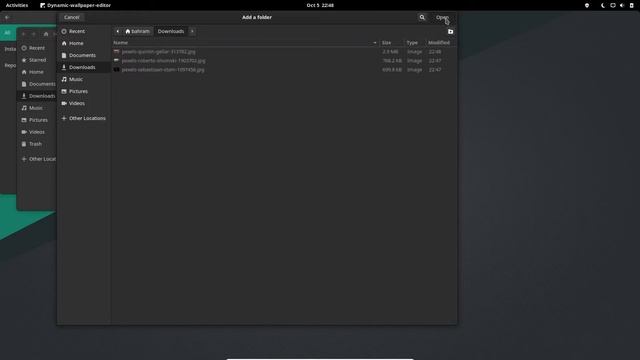
Task: Click the Open button in Add a folder dialog
Action: tap(442, 17)
